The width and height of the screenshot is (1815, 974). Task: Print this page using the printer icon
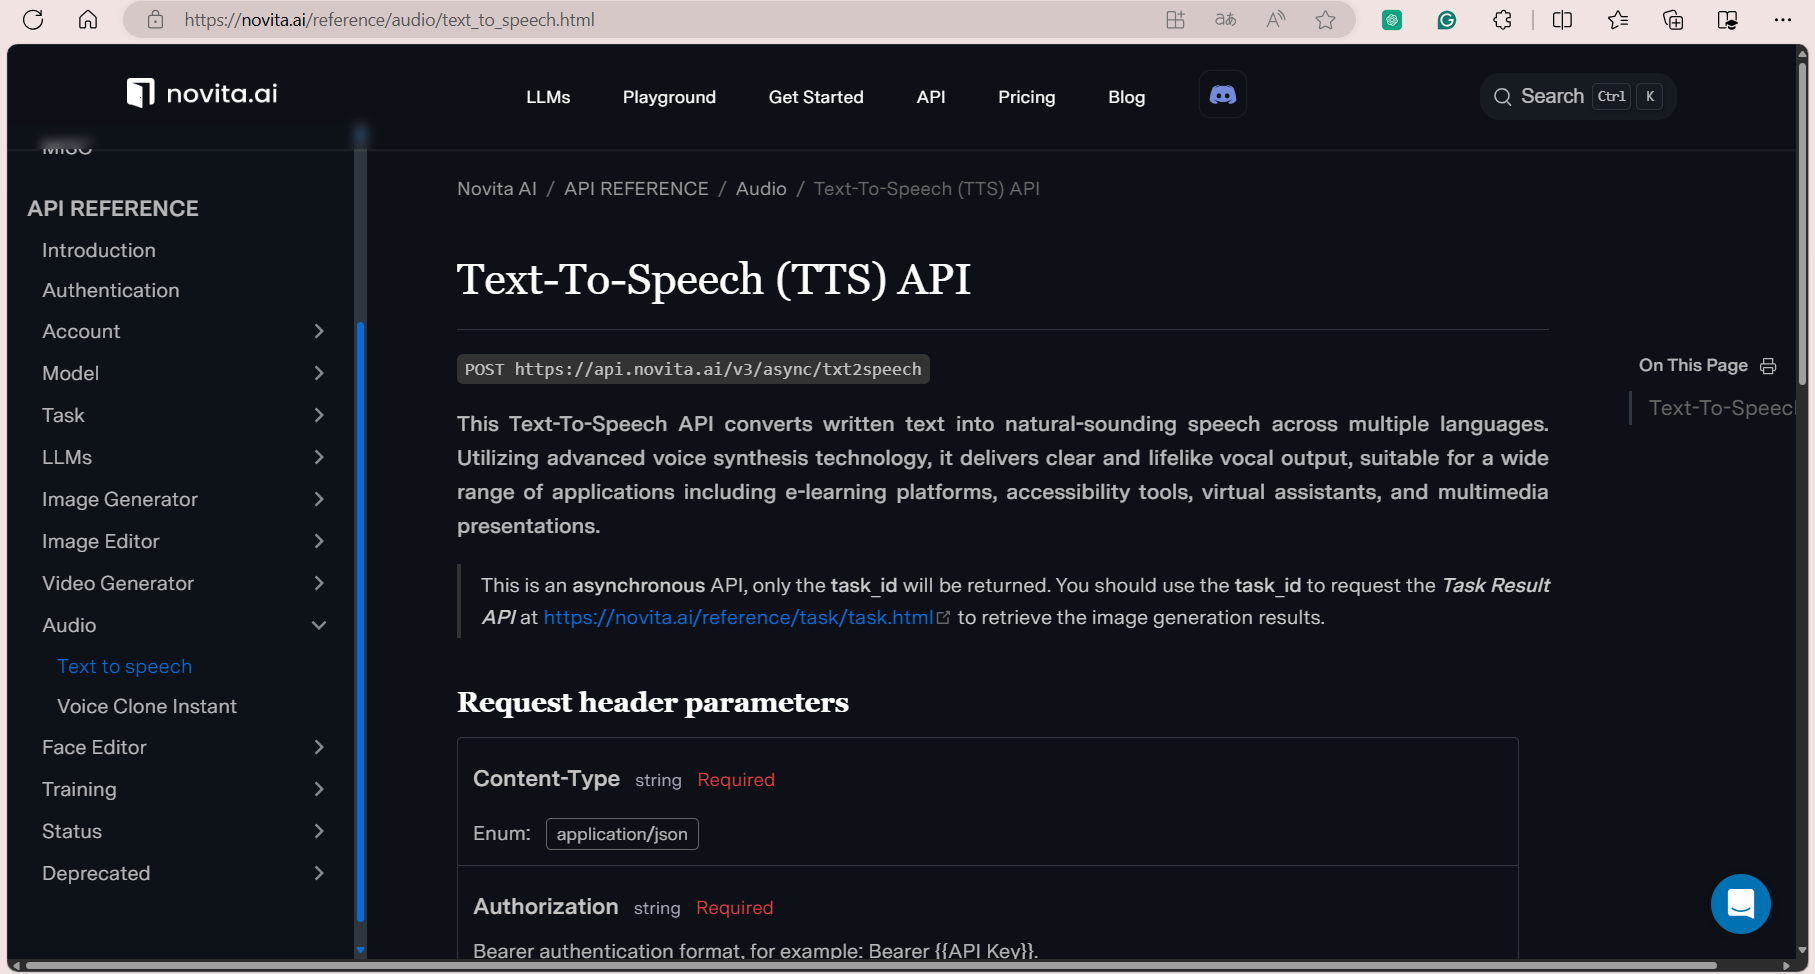click(x=1768, y=366)
